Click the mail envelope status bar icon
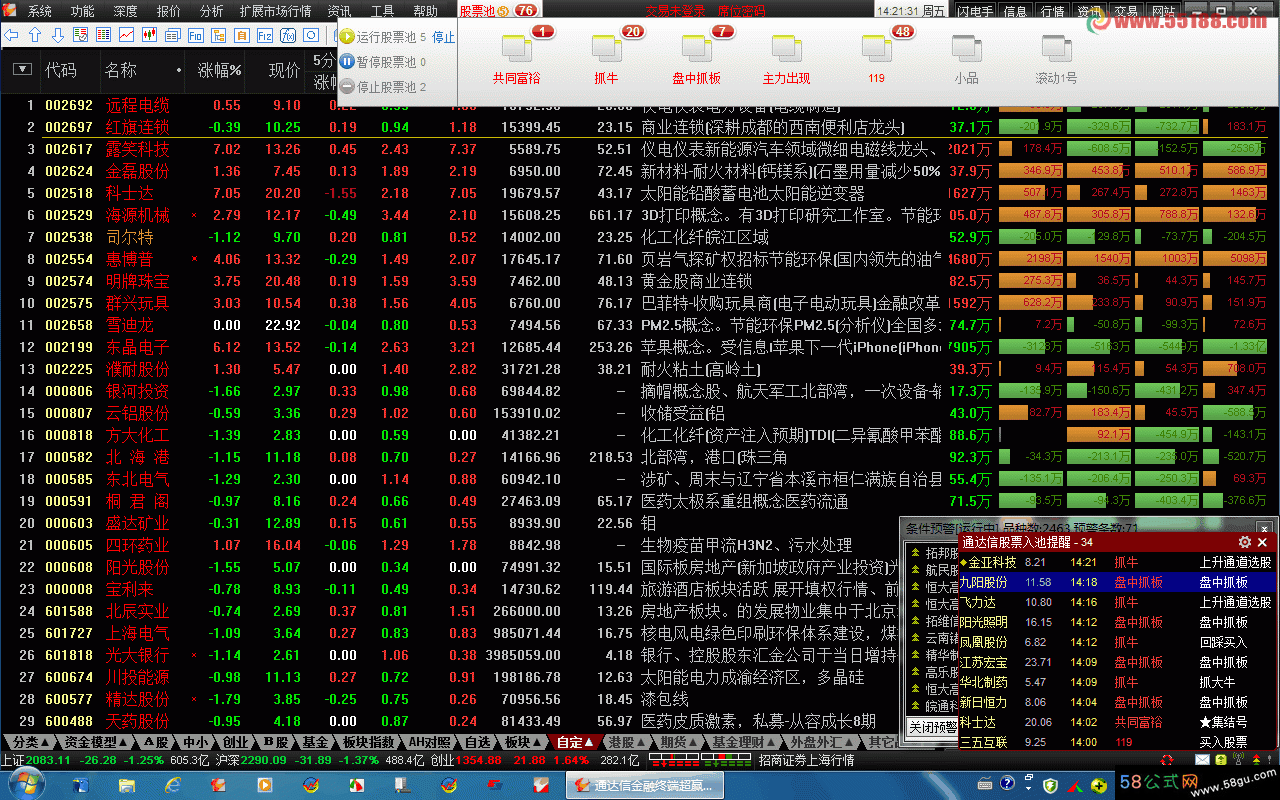This screenshot has width=1280, height=800. click(x=1201, y=761)
